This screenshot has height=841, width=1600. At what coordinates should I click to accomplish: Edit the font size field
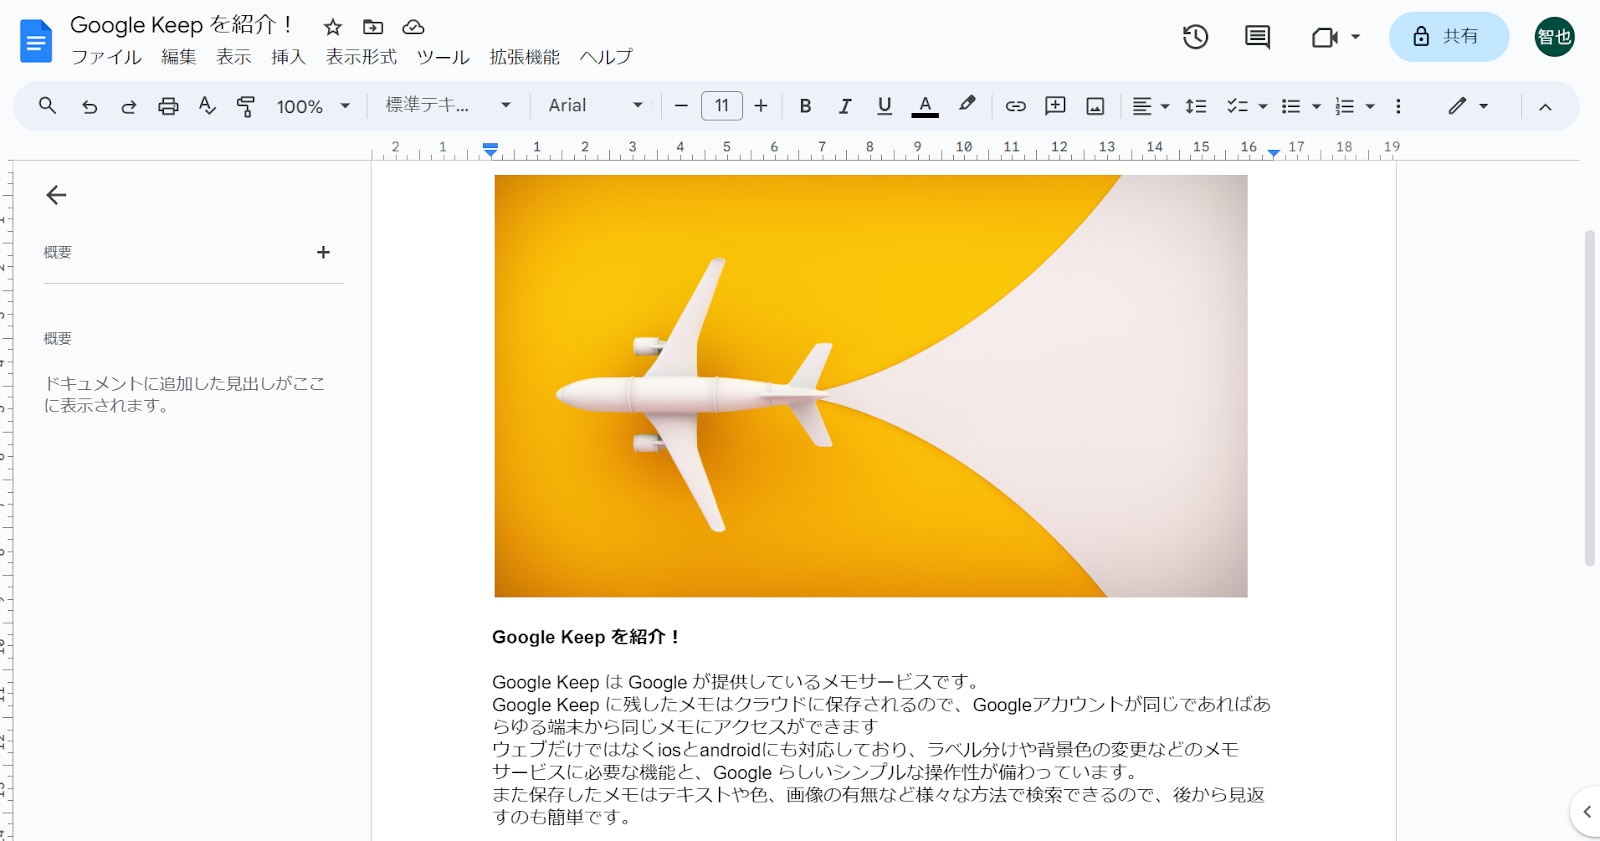(722, 105)
